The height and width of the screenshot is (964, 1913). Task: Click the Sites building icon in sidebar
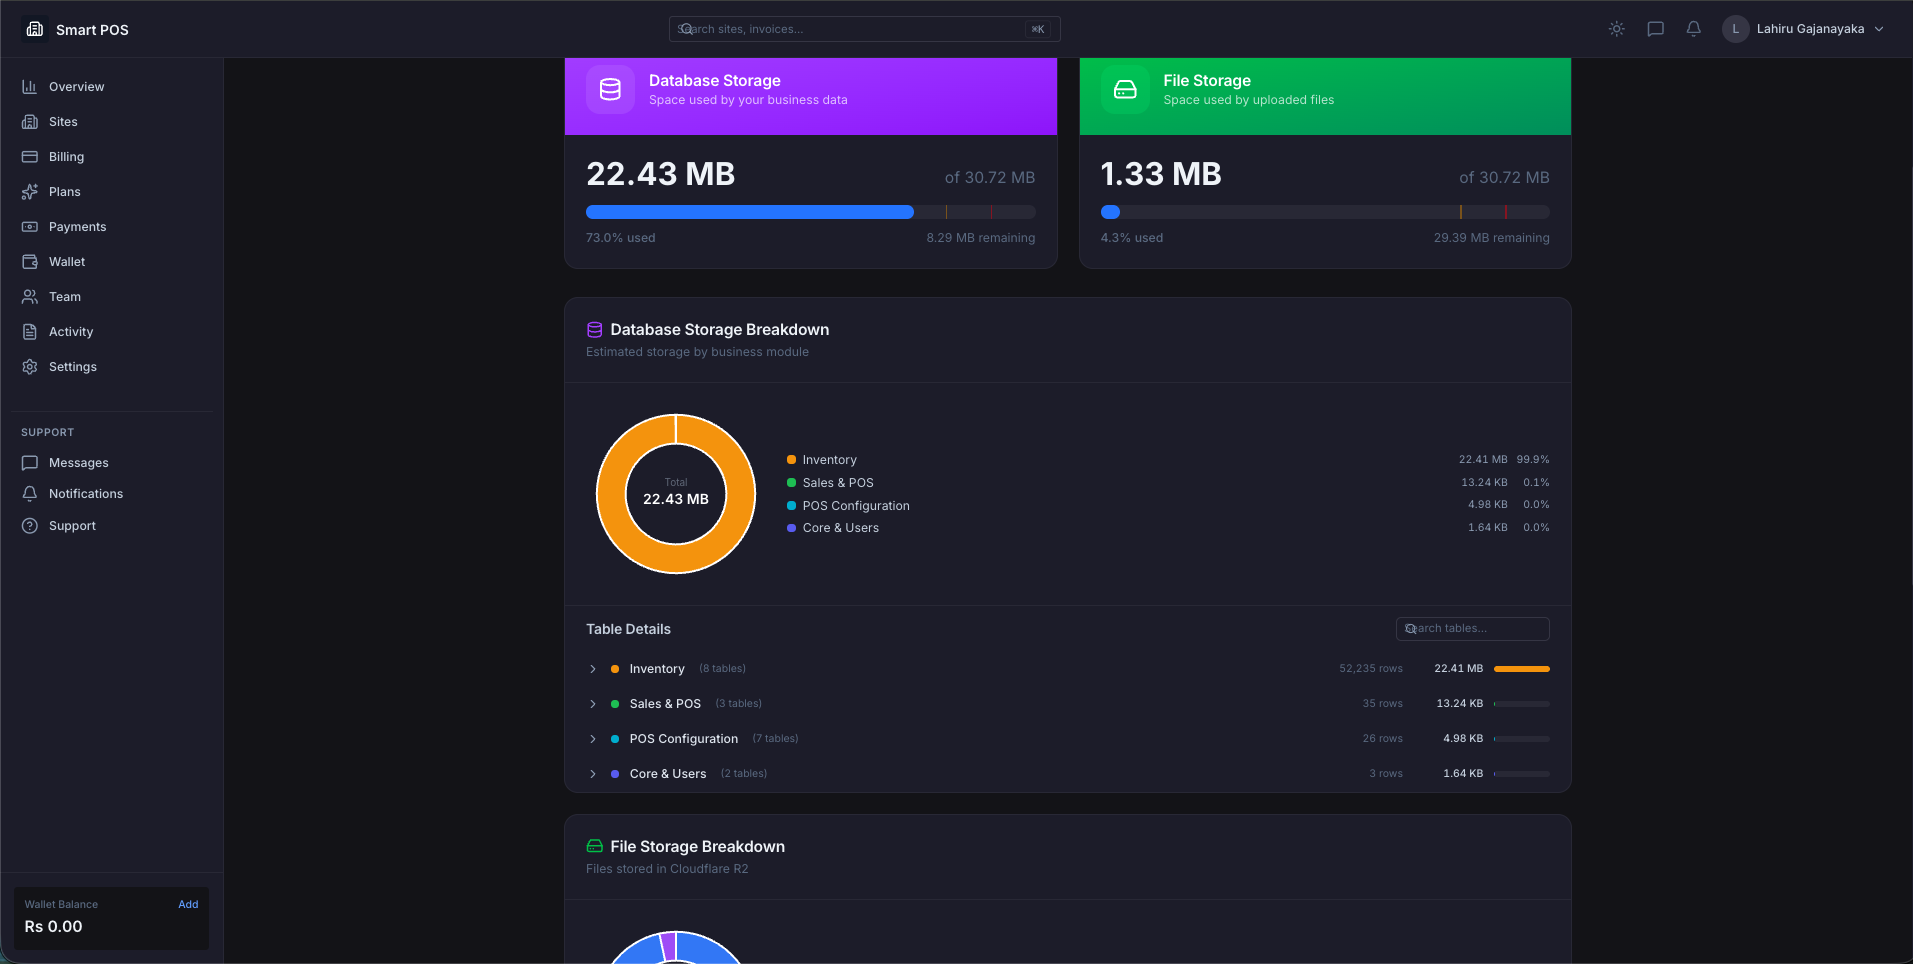pyautogui.click(x=30, y=122)
